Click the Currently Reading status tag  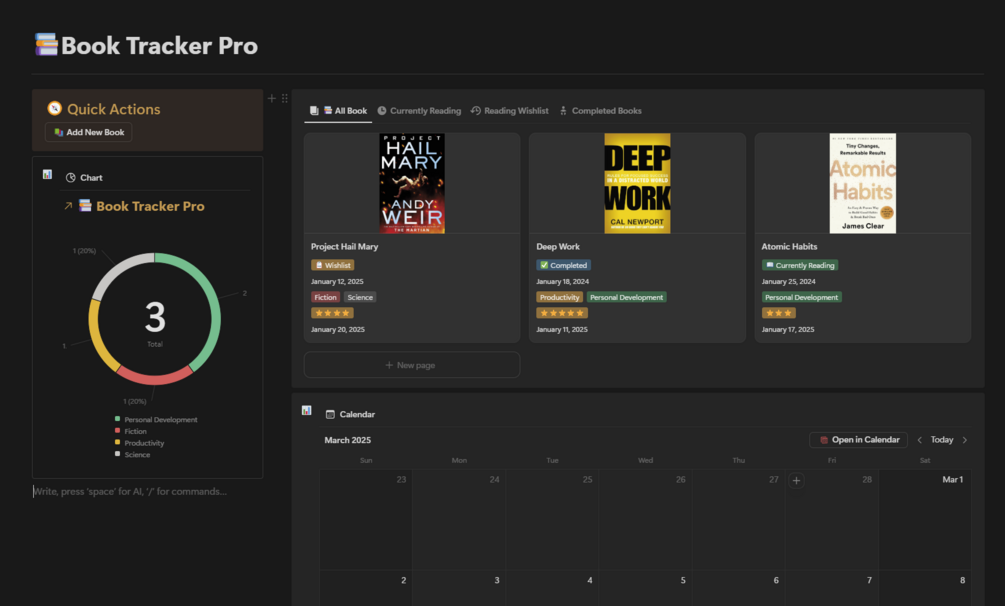[800, 265]
